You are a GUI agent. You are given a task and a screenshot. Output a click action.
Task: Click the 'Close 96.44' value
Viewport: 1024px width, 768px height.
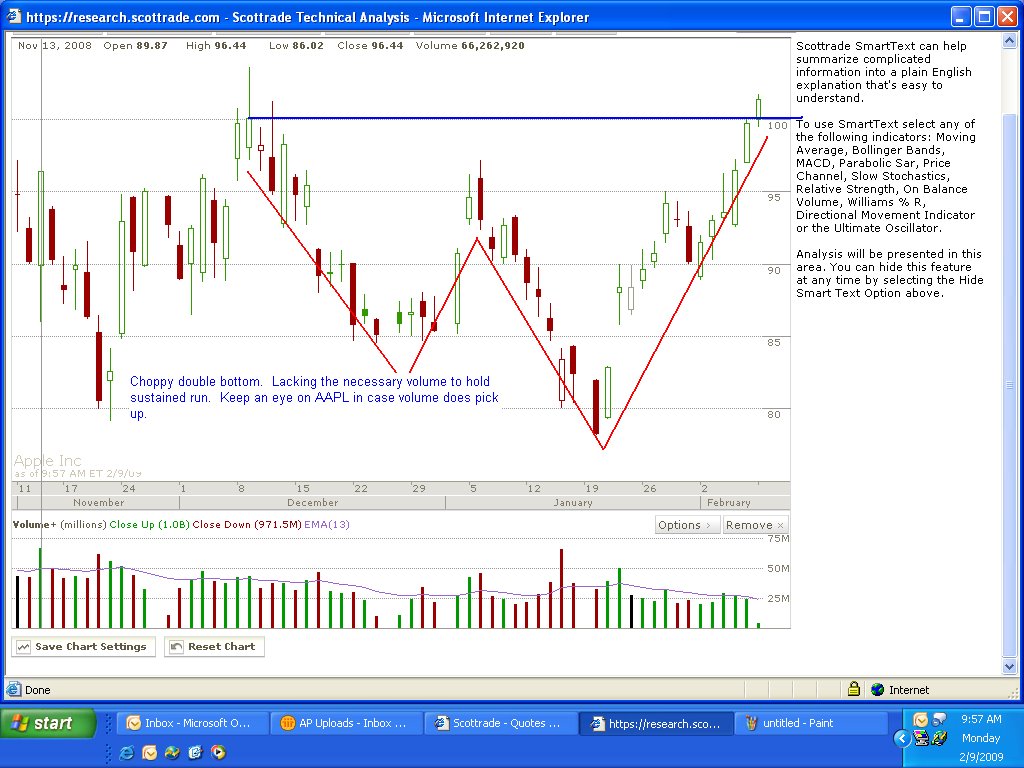click(370, 45)
